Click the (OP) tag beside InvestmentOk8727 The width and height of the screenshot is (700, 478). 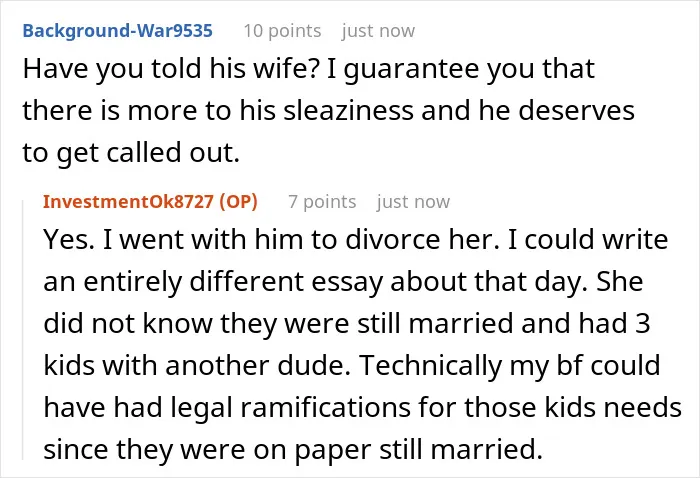(238, 202)
